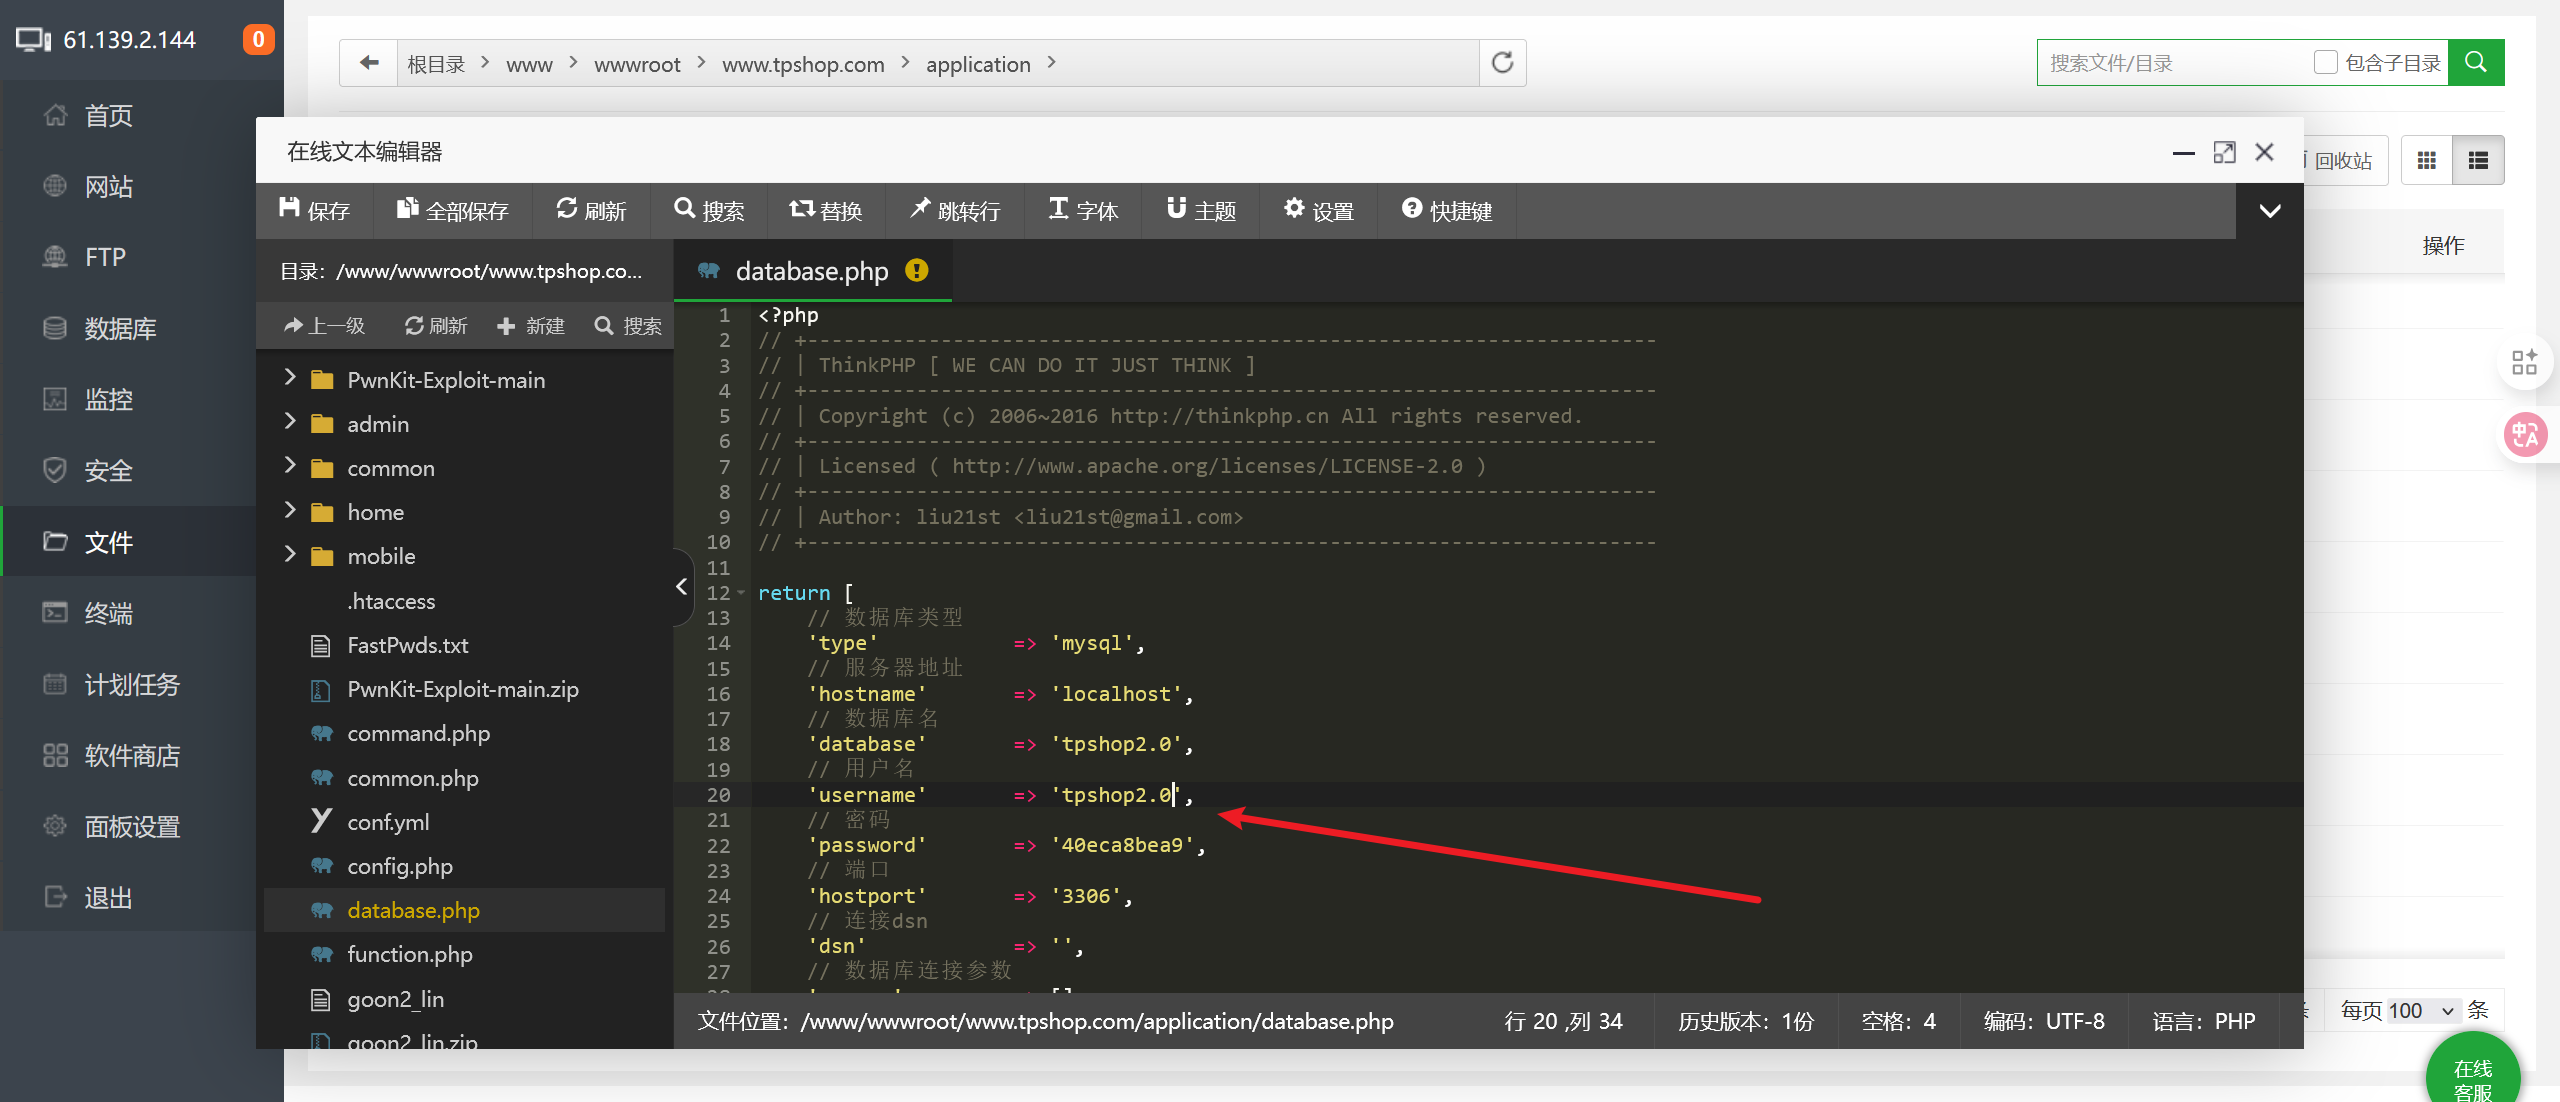Open the Database sidebar menu

(120, 329)
